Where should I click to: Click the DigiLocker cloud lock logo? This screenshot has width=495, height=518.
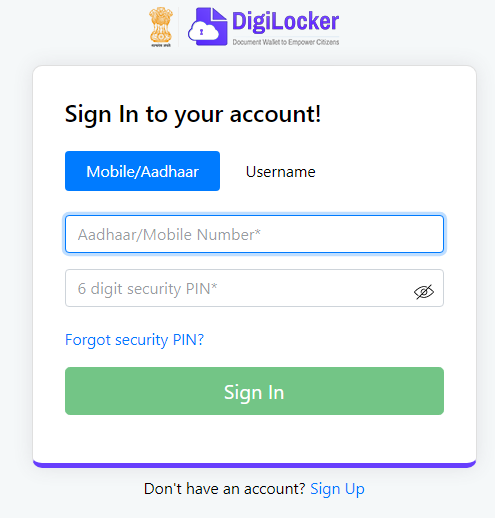click(x=208, y=27)
